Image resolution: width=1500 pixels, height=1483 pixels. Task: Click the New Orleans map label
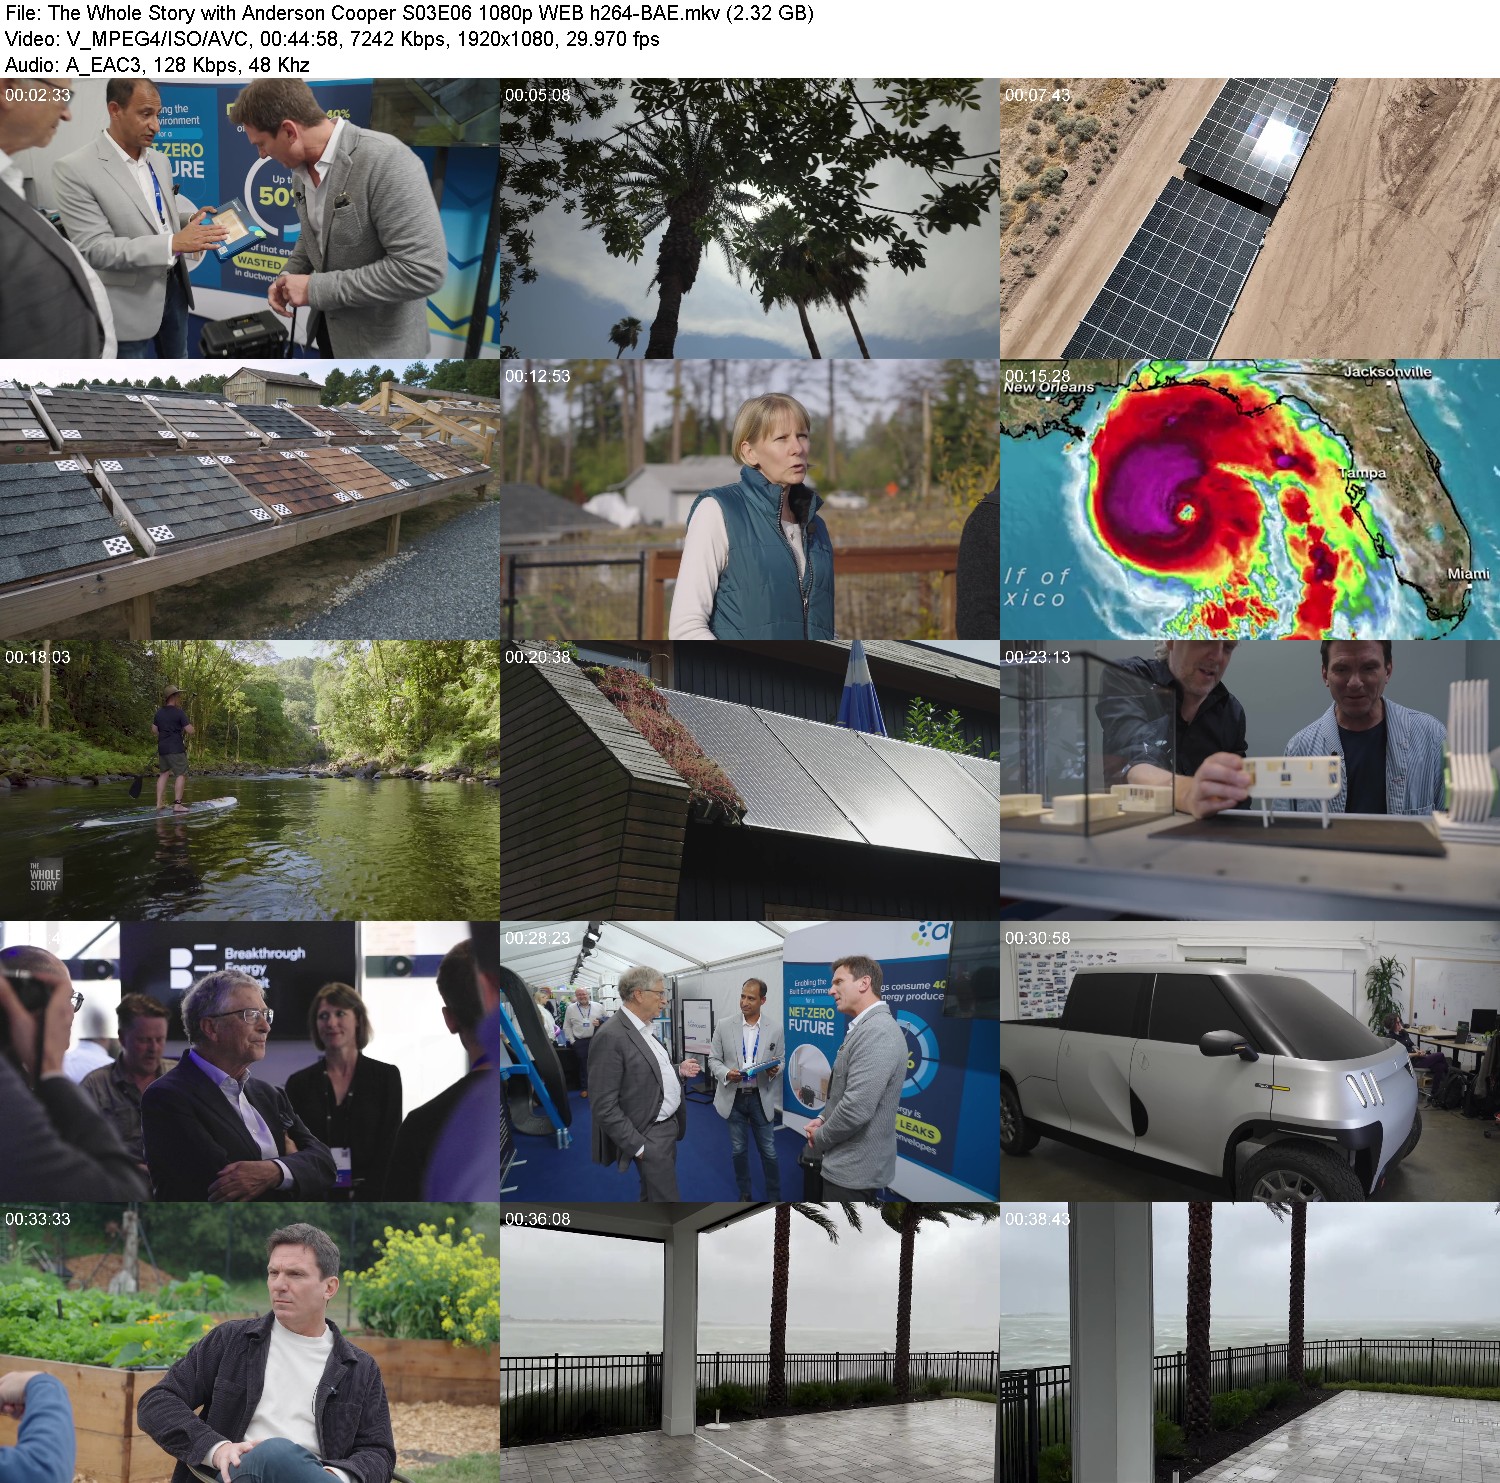[1049, 387]
